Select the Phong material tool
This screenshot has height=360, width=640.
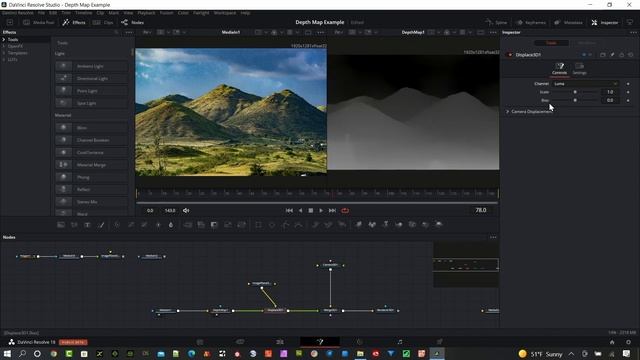click(x=91, y=177)
